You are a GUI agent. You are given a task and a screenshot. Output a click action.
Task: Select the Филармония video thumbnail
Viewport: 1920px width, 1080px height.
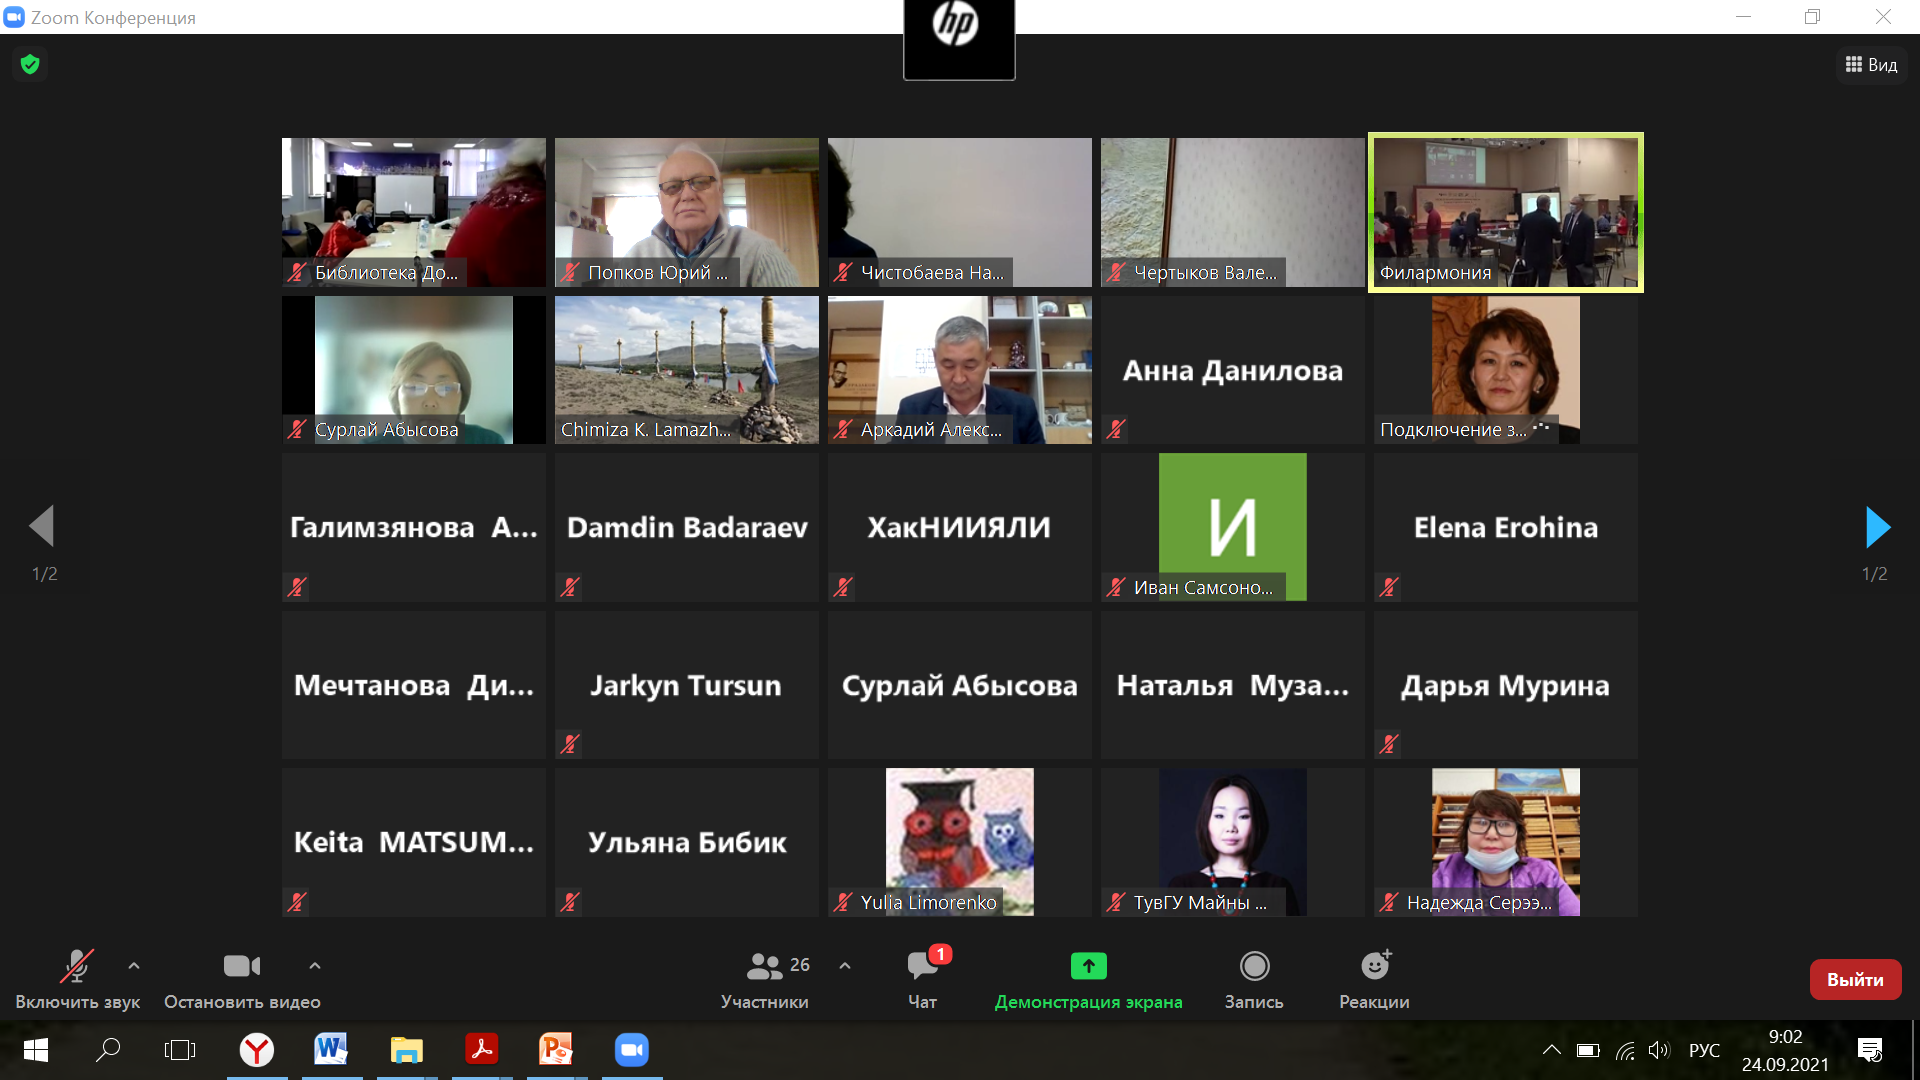(1505, 212)
